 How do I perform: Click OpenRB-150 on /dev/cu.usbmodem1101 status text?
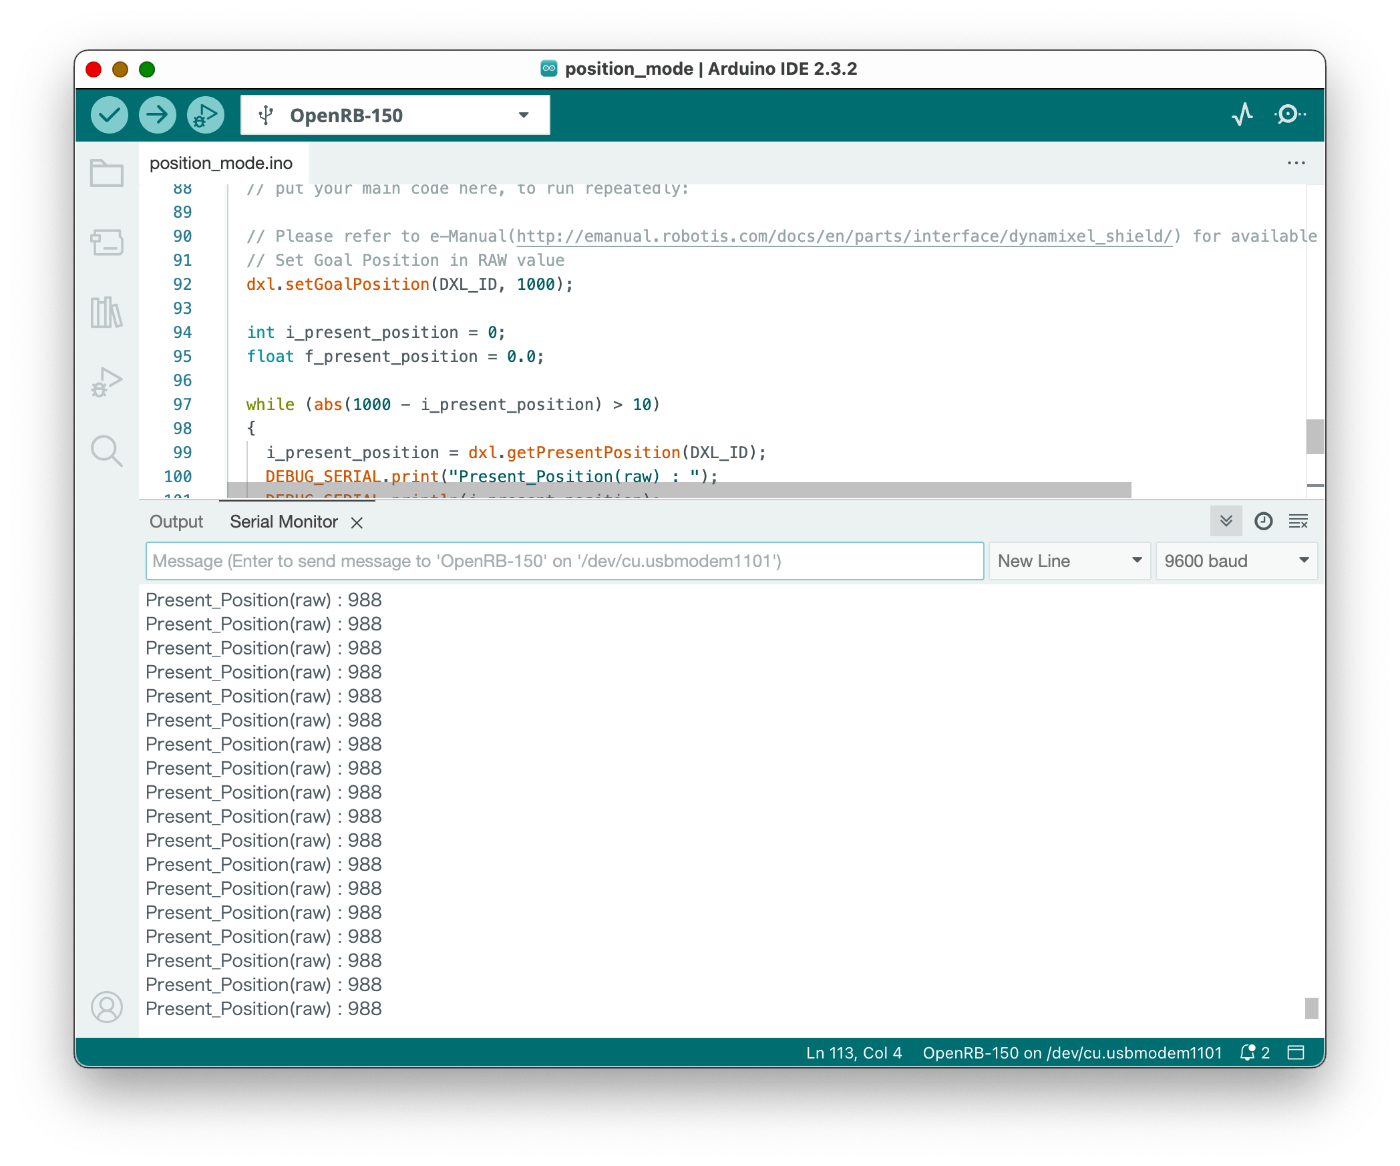(x=1072, y=1053)
